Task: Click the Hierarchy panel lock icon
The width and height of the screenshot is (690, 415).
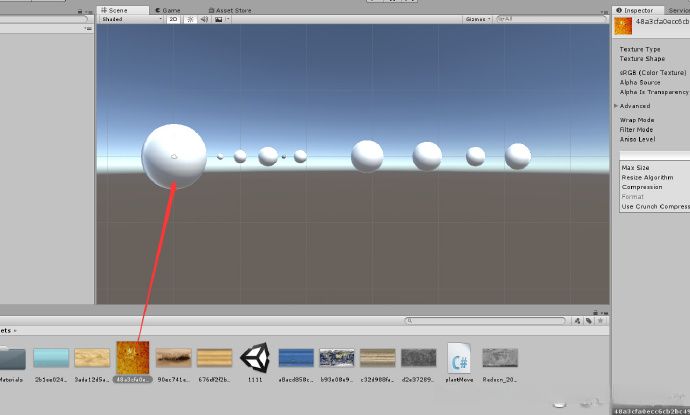Action: point(80,11)
